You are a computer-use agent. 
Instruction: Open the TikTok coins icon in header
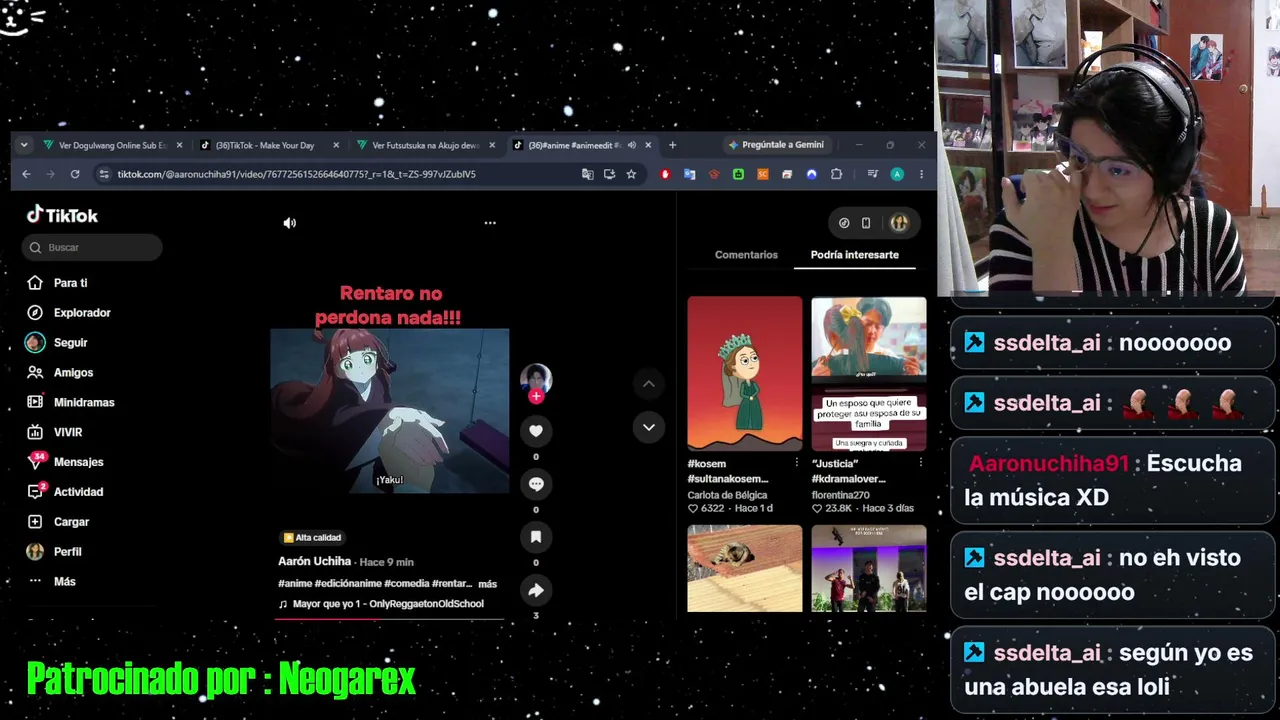coord(844,223)
